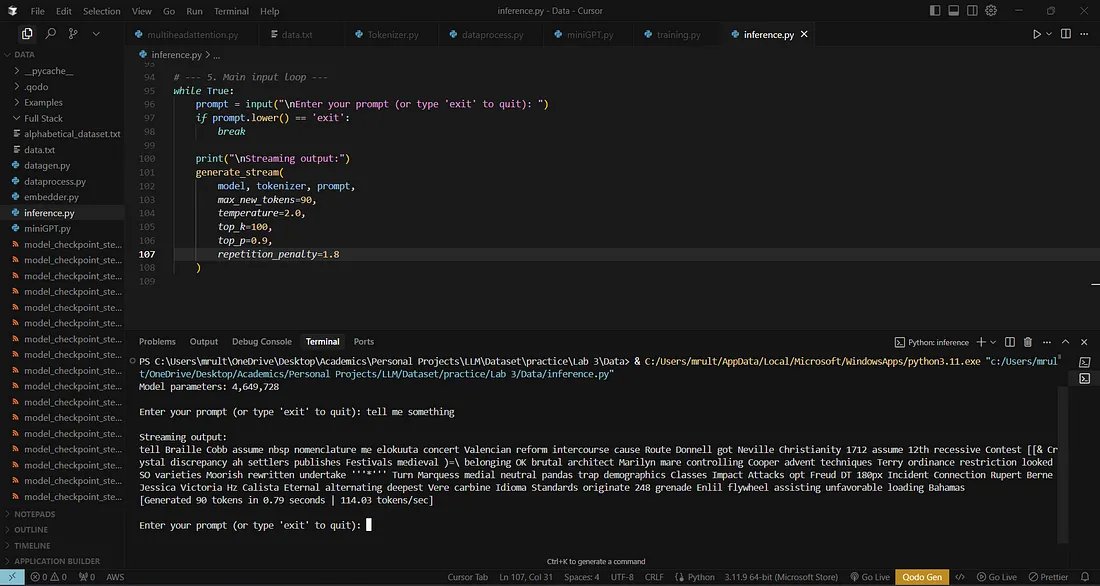This screenshot has height=586, width=1100.
Task: Open the settings gear in title bar
Action: tap(991, 11)
